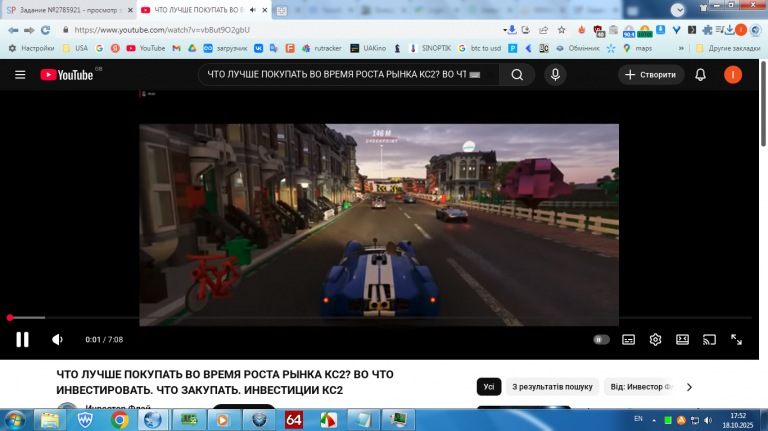Screen dimensions: 768x431
Task: Open the puzzle-piece extensions menu
Action: [x=707, y=30]
